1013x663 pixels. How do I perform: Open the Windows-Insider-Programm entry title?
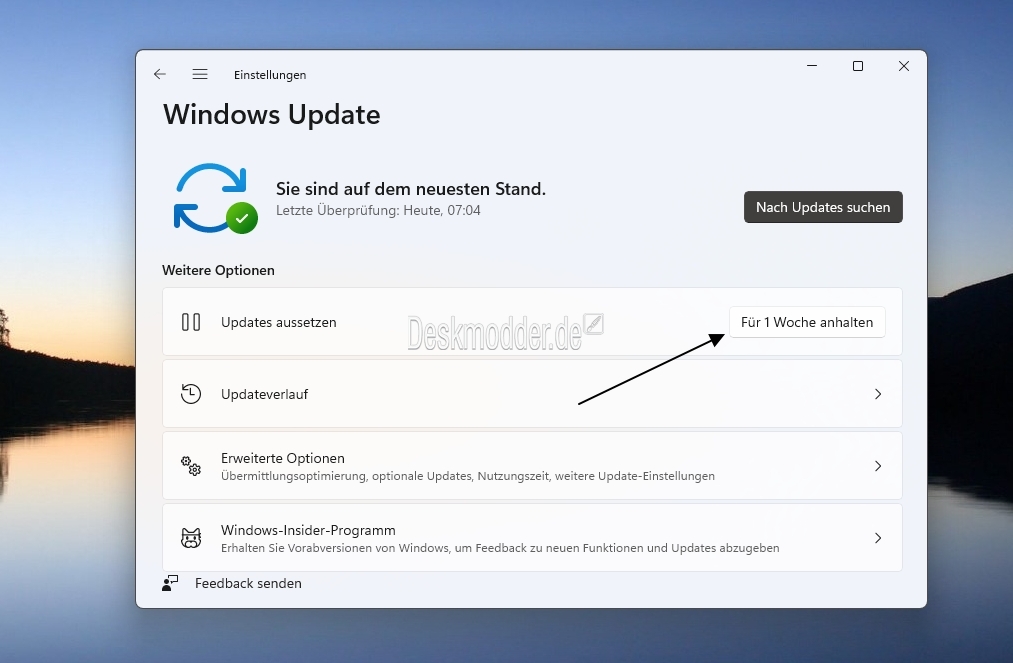pos(308,530)
